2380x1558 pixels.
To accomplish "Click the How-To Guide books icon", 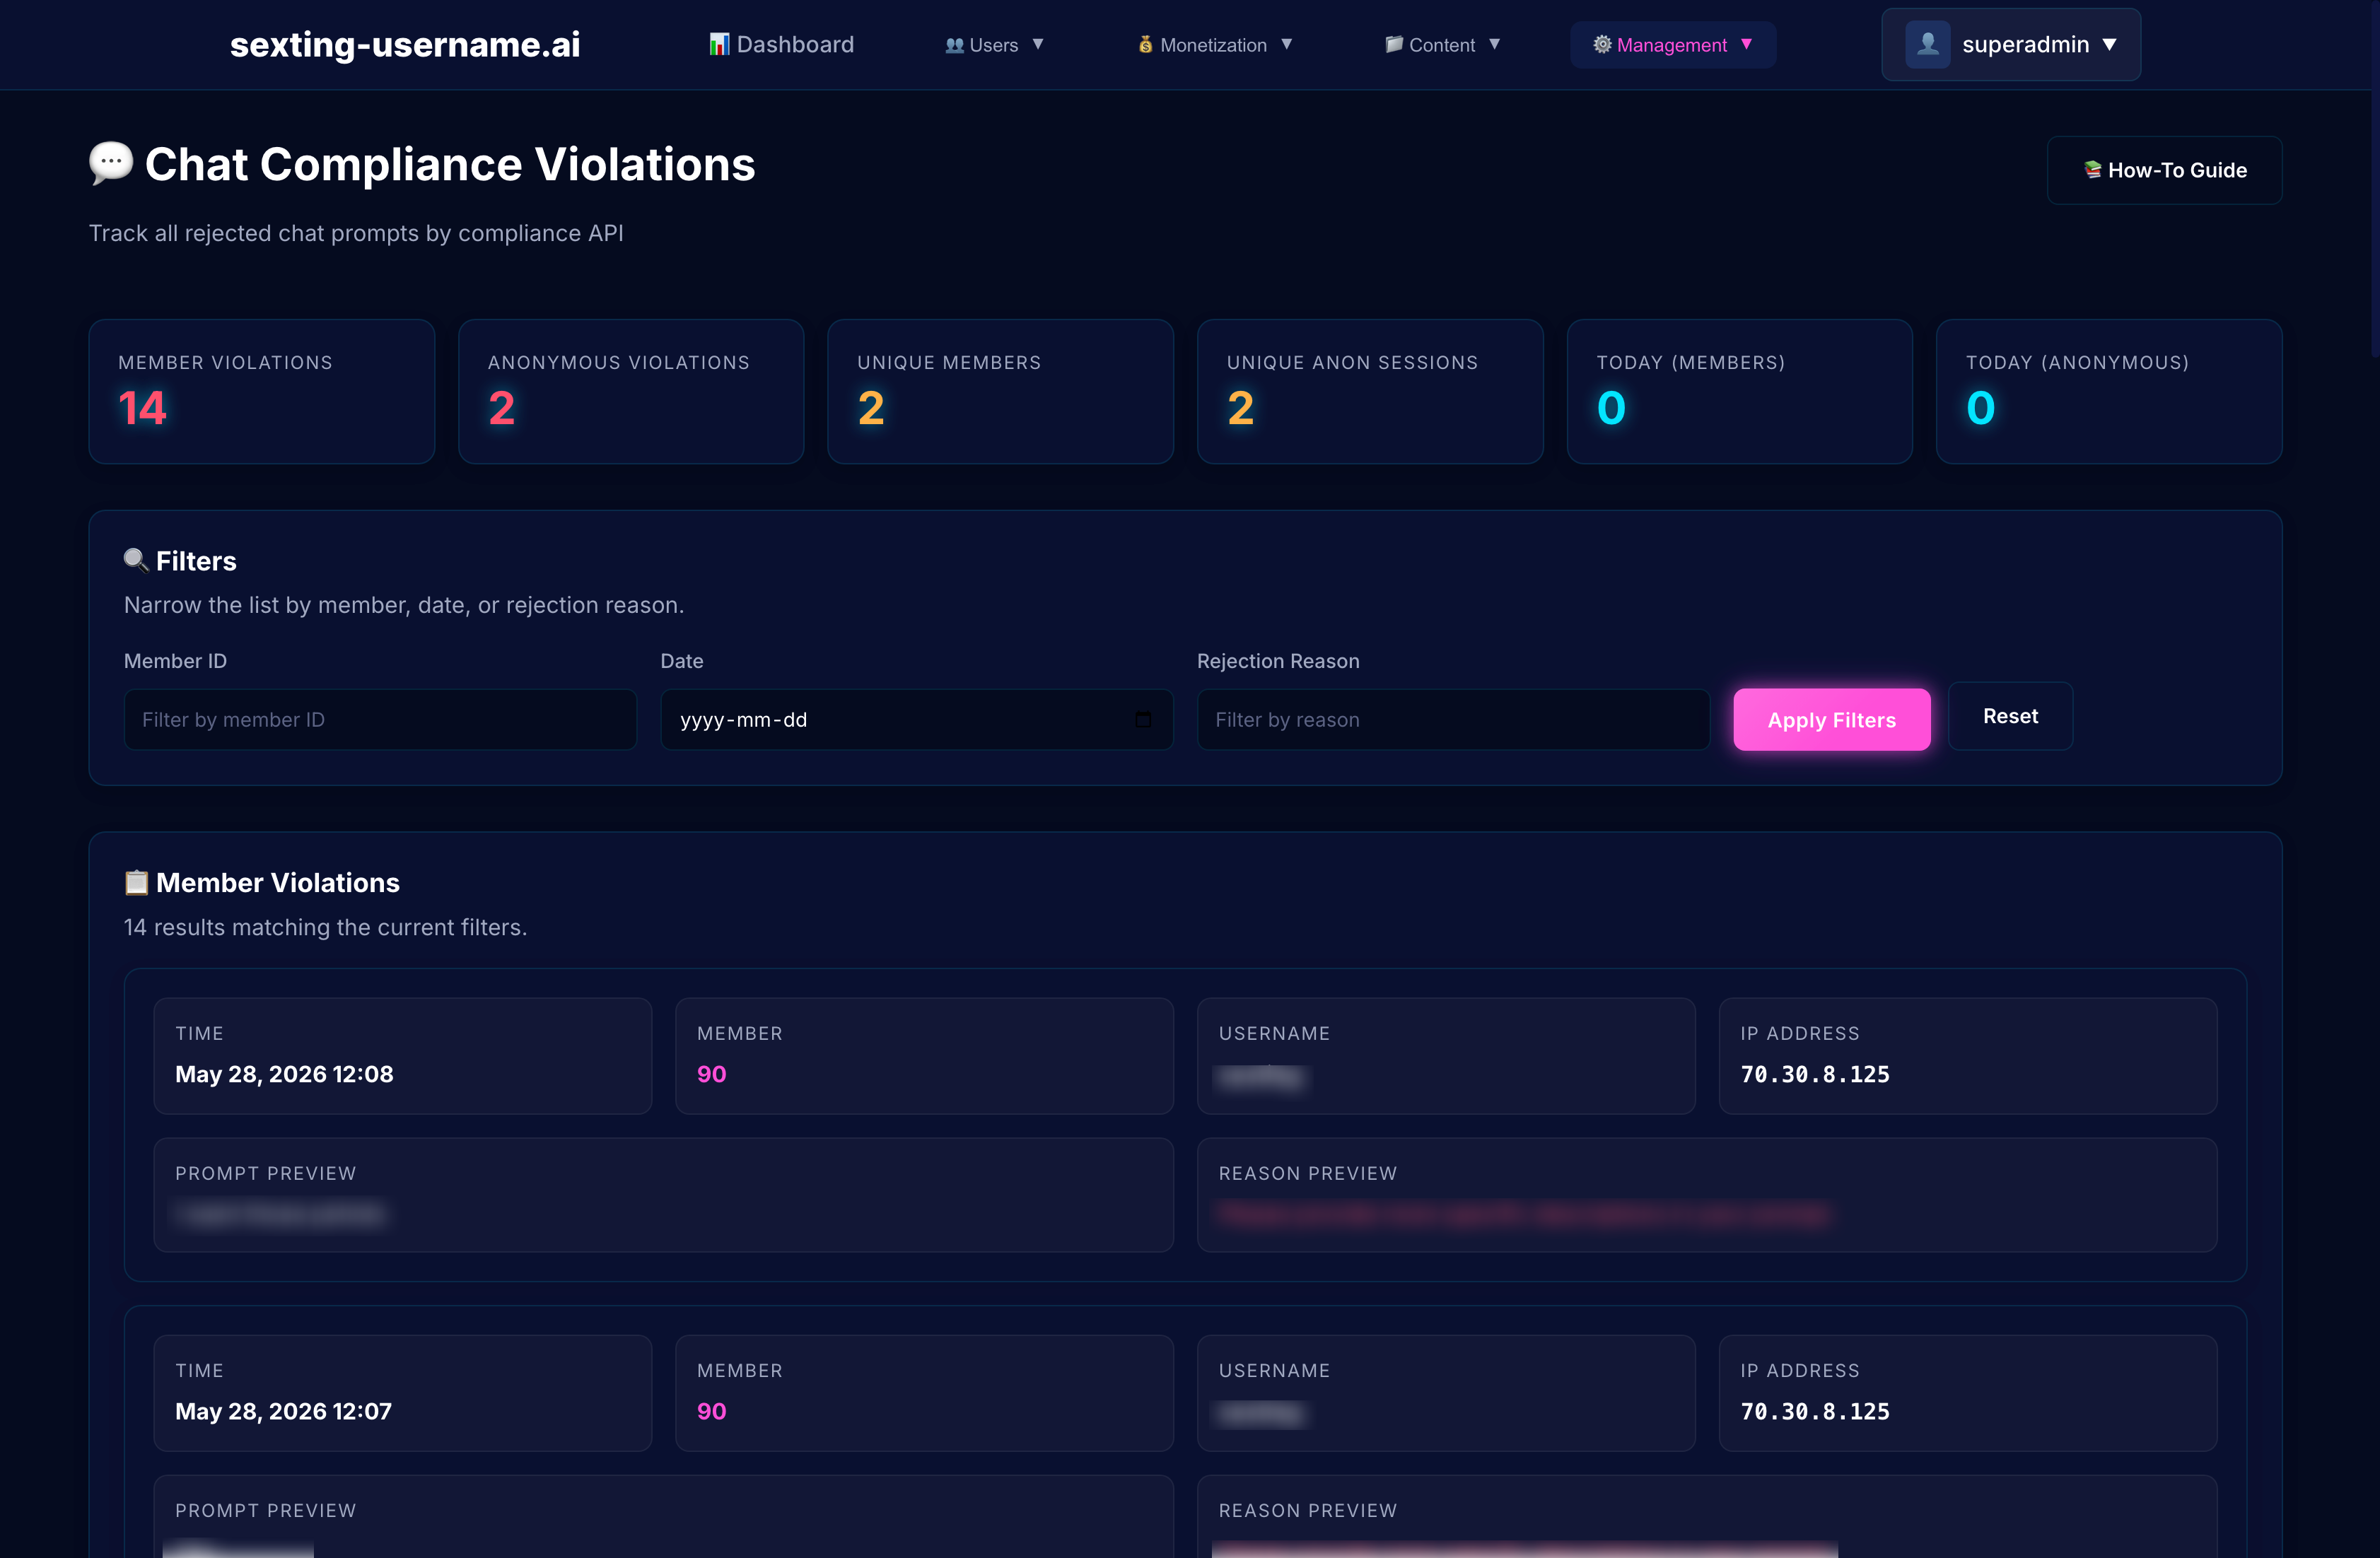I will click(2093, 170).
